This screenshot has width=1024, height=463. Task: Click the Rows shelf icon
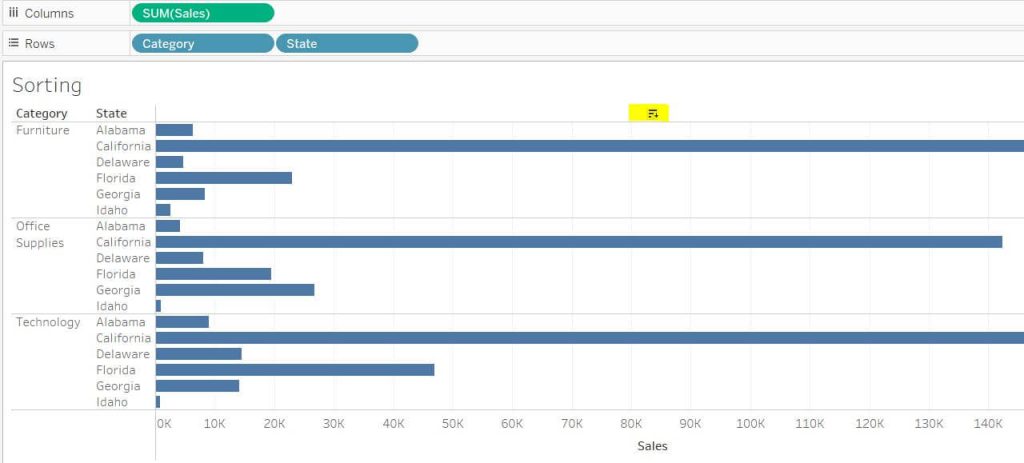point(14,43)
